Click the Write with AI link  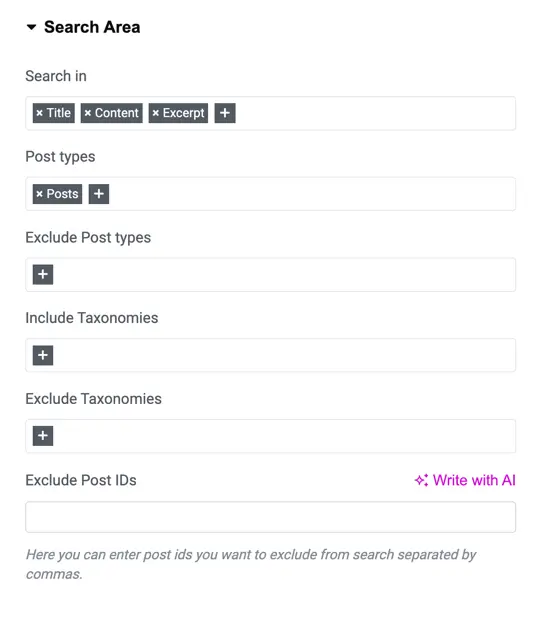pyautogui.click(x=474, y=480)
